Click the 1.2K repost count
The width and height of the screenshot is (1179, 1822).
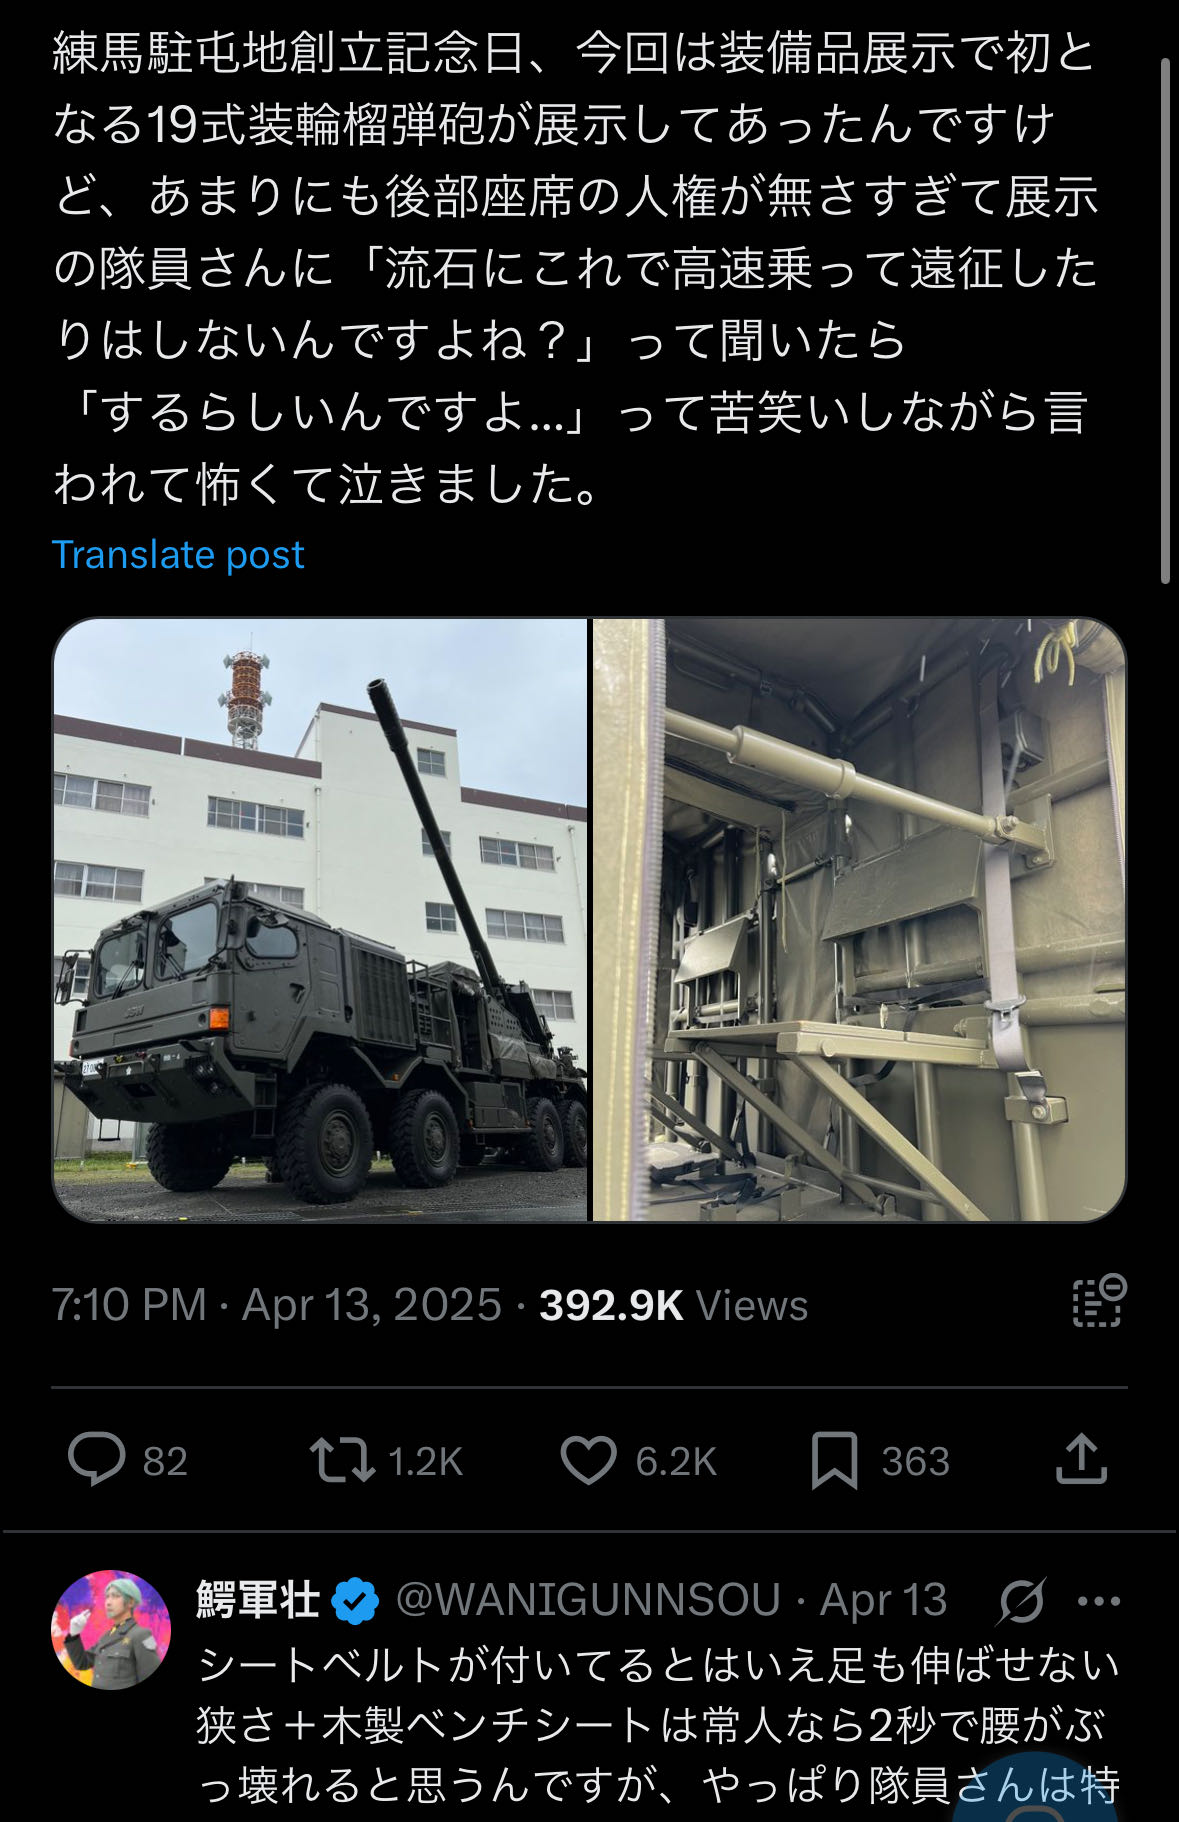click(425, 1462)
